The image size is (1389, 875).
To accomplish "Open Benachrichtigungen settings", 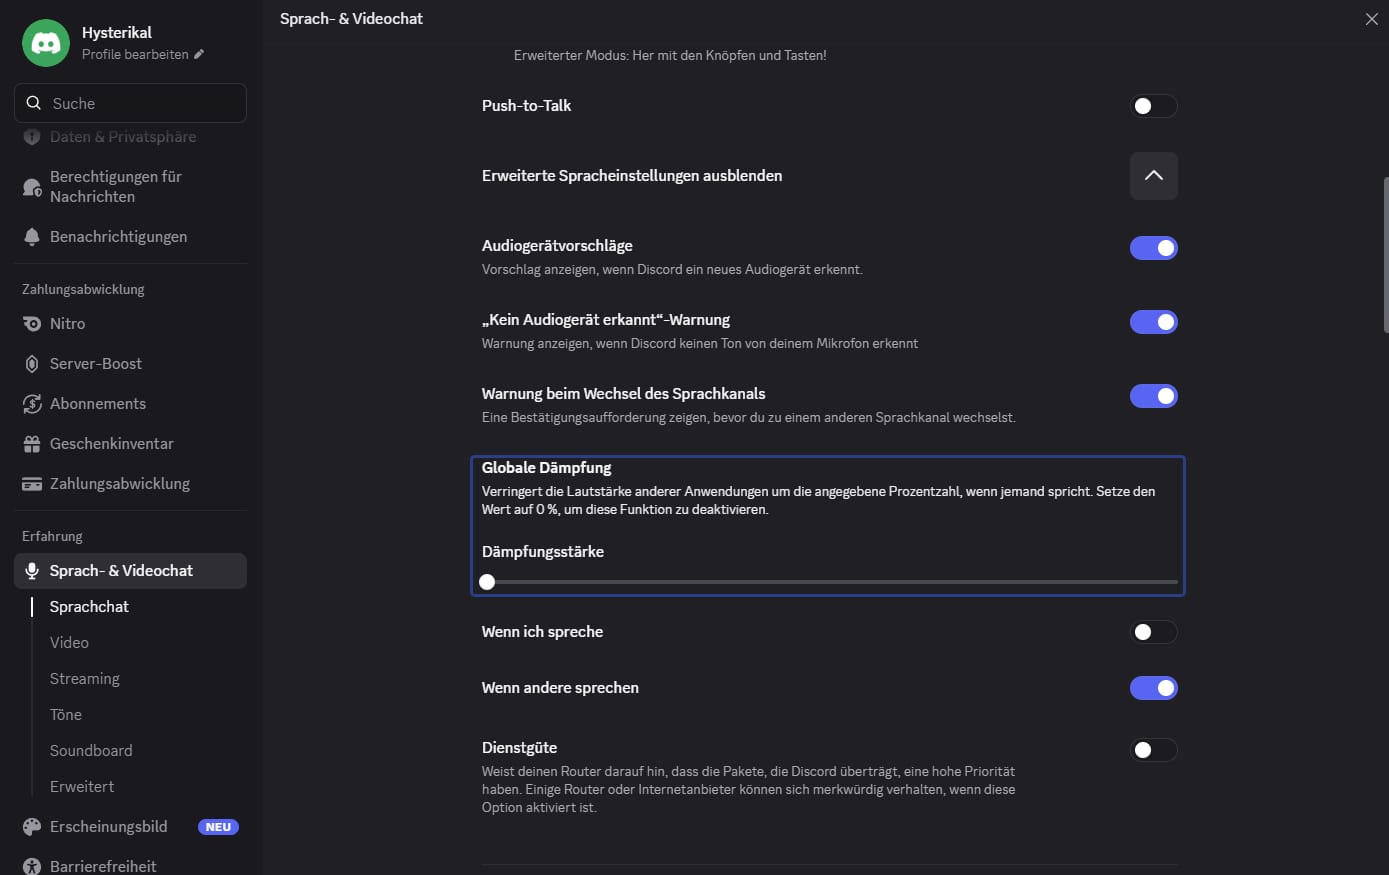I will coord(130,237).
